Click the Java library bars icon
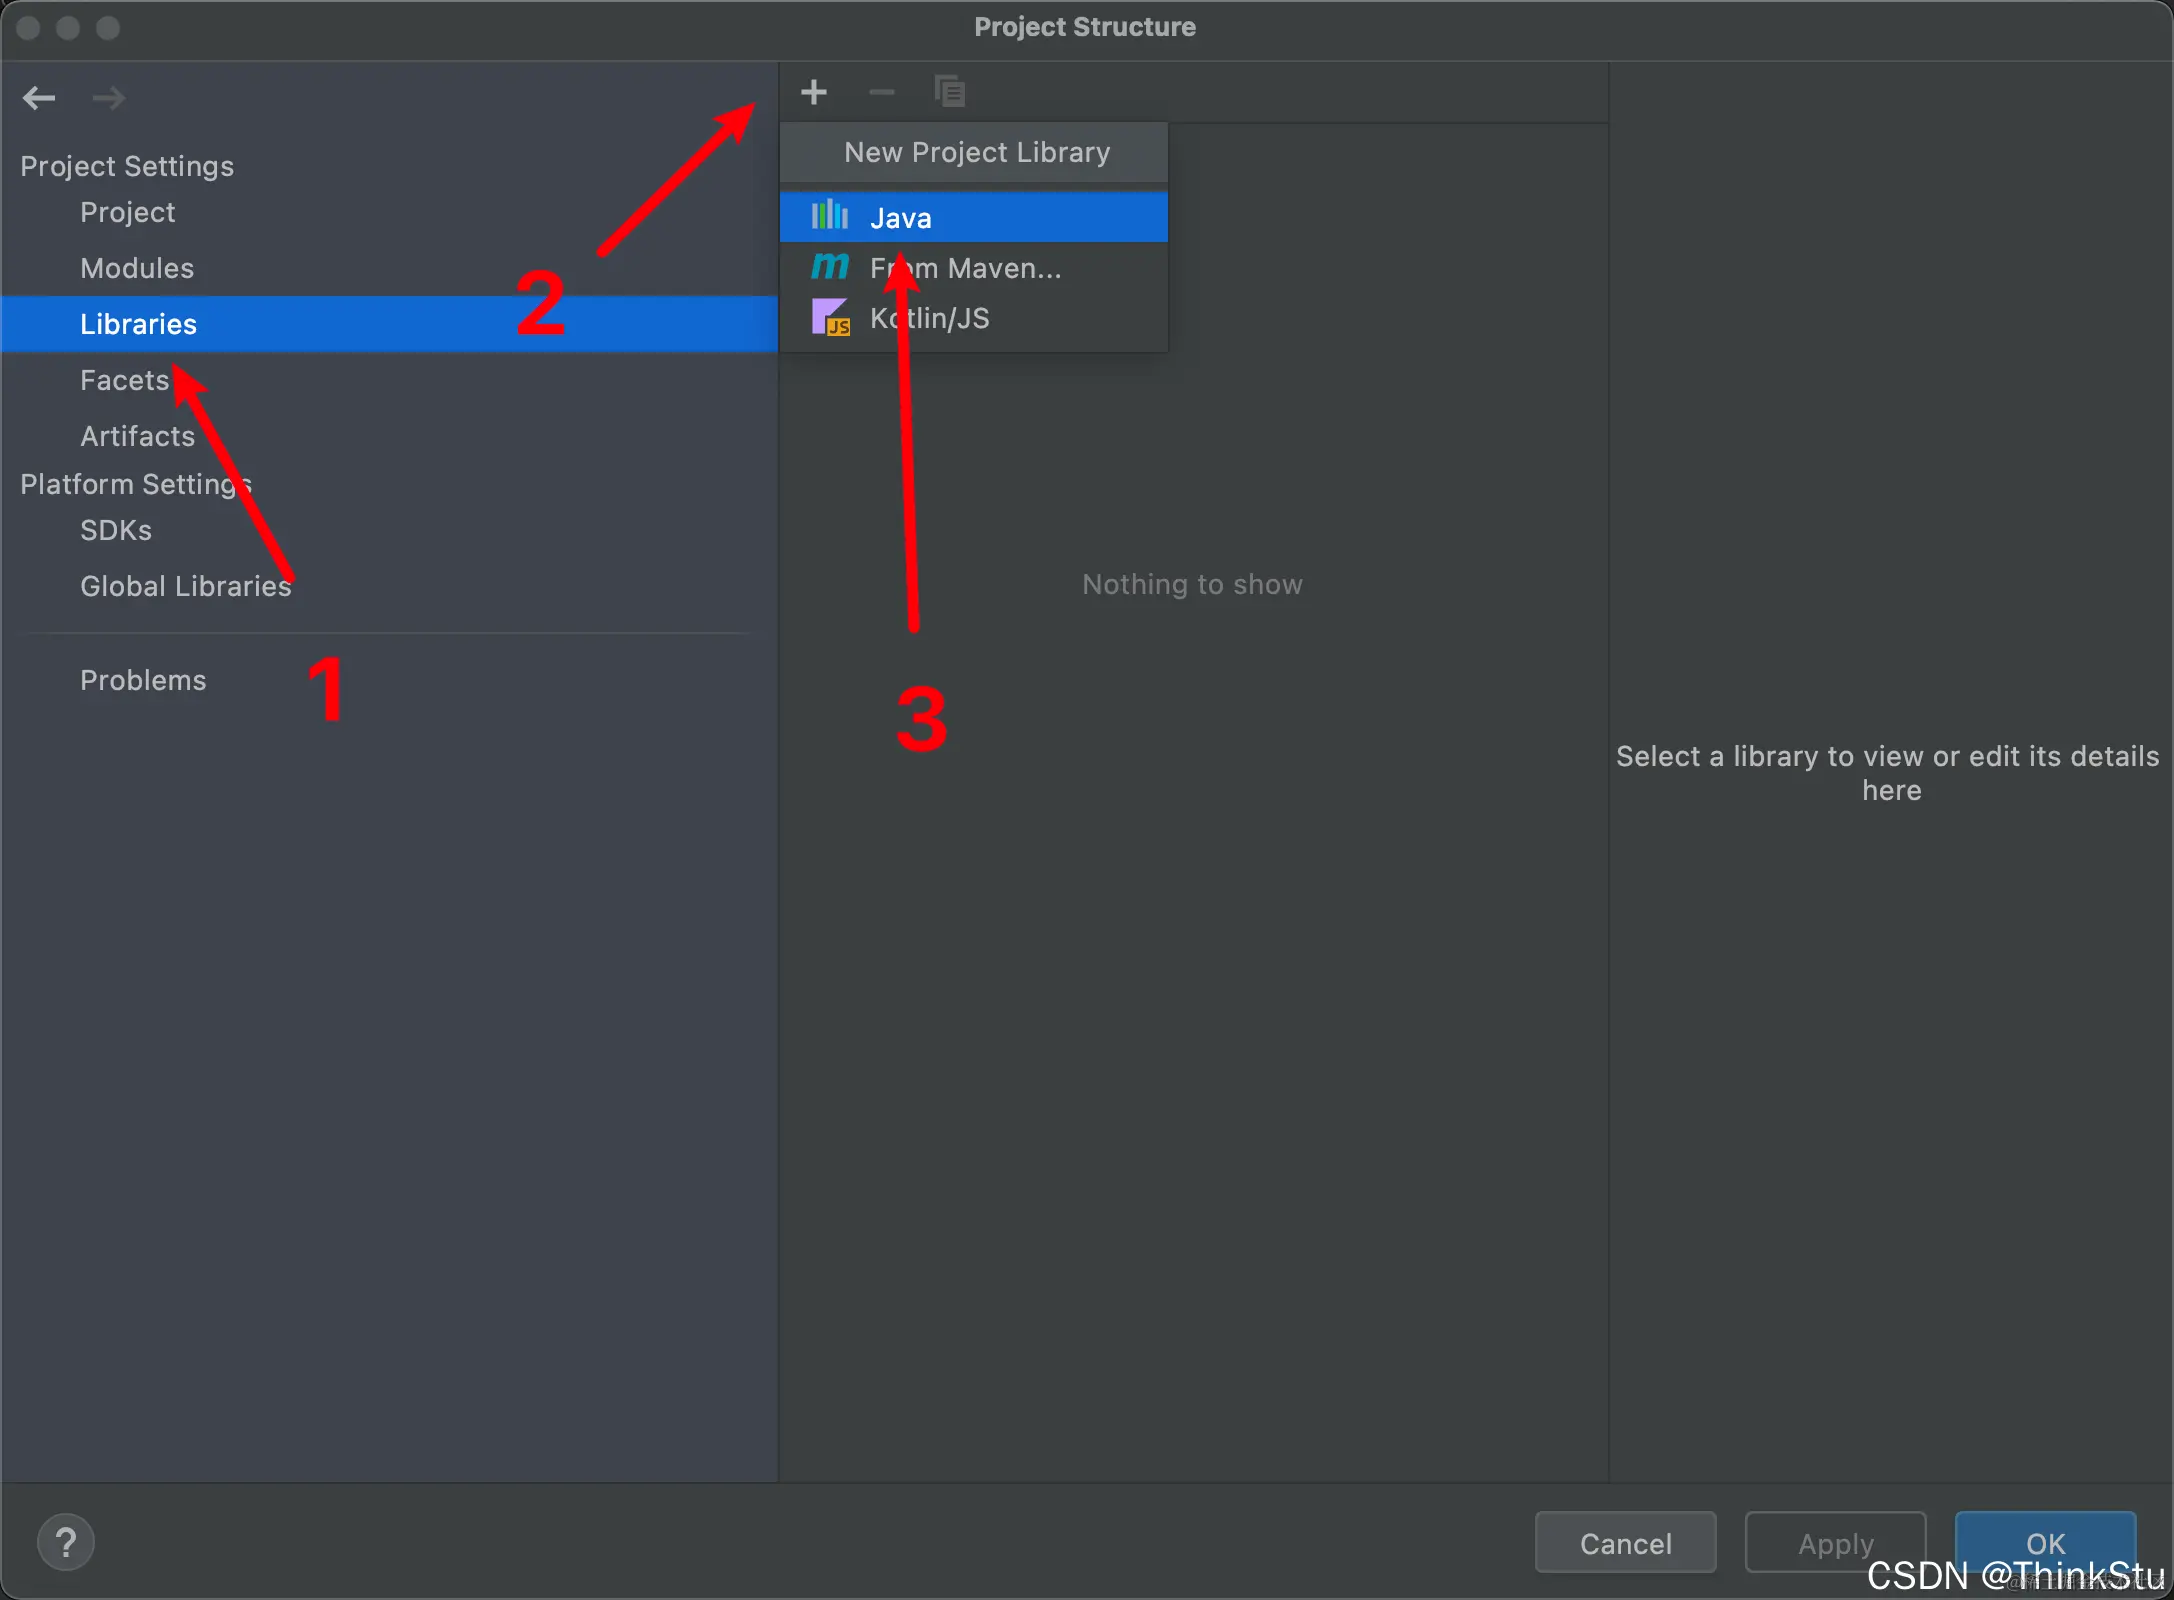 click(829, 216)
